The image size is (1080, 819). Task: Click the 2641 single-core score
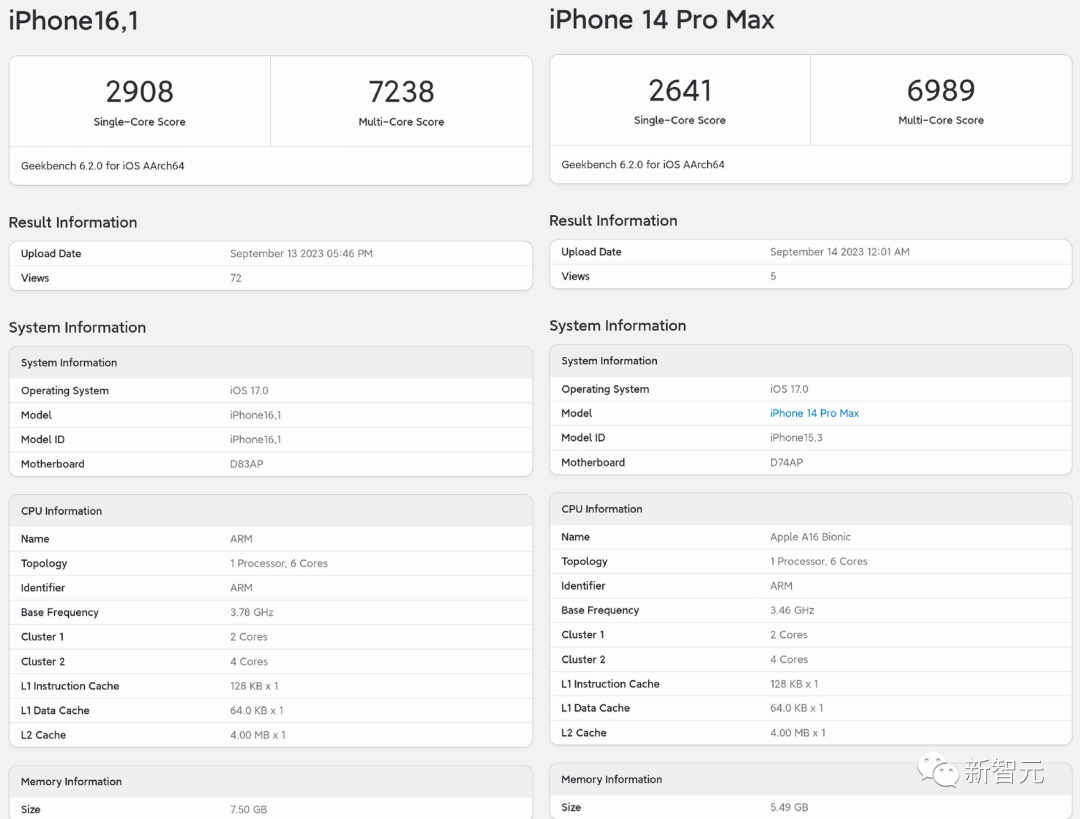(680, 91)
